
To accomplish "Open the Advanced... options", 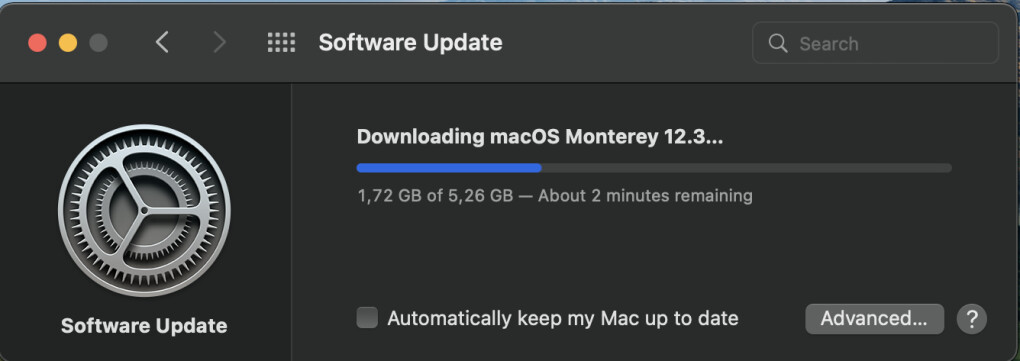I will point(874,319).
